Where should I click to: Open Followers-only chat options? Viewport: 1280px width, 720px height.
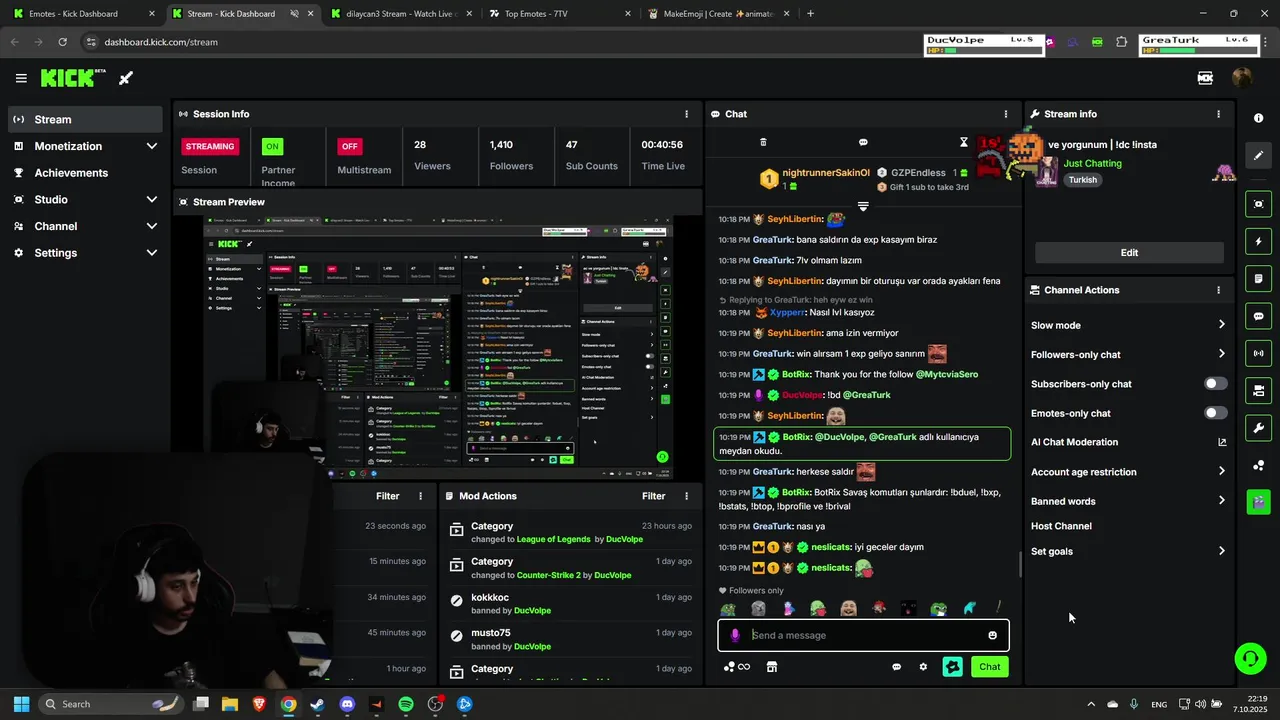coord(1129,354)
